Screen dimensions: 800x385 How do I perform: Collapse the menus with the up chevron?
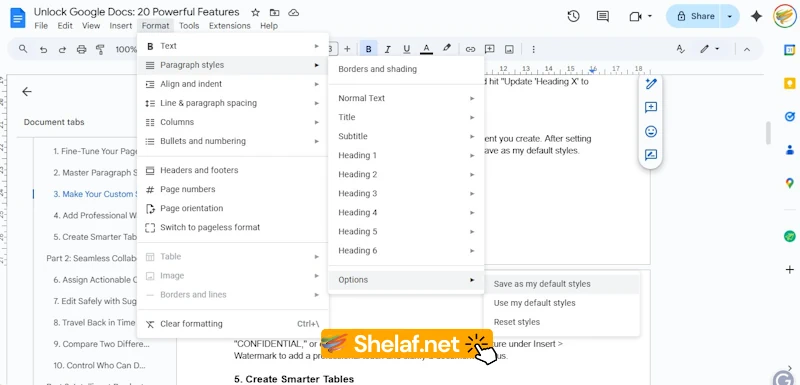pos(747,49)
